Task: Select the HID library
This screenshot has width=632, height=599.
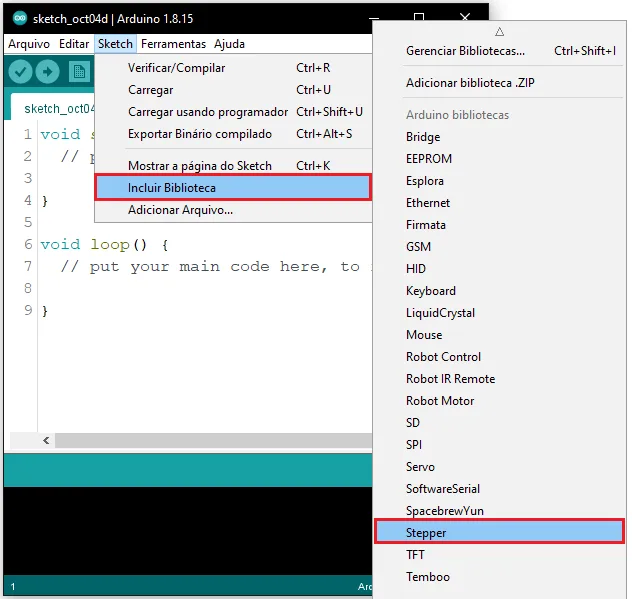Action: point(500,268)
